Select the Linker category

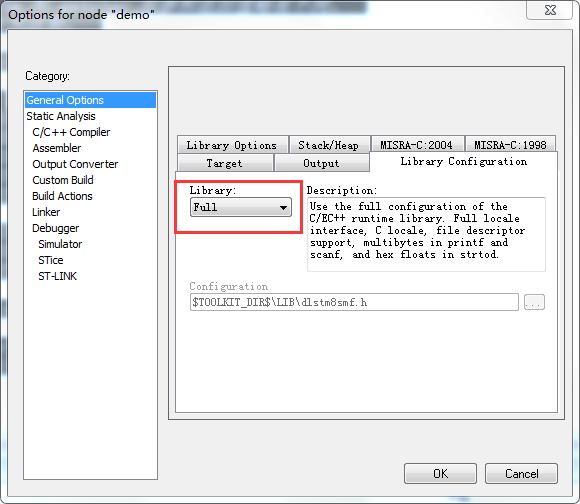point(46,212)
